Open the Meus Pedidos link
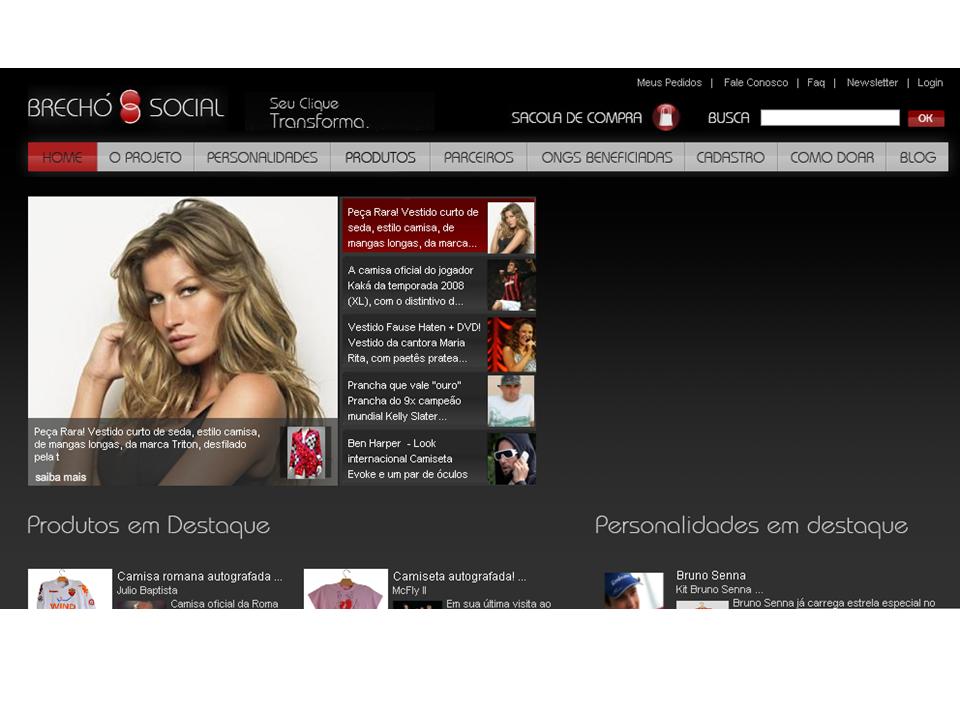Image resolution: width=960 pixels, height=720 pixels. pos(669,83)
